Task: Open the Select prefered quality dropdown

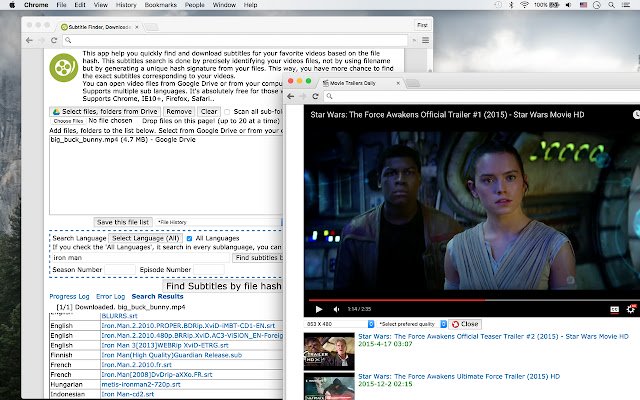Action: [412, 324]
